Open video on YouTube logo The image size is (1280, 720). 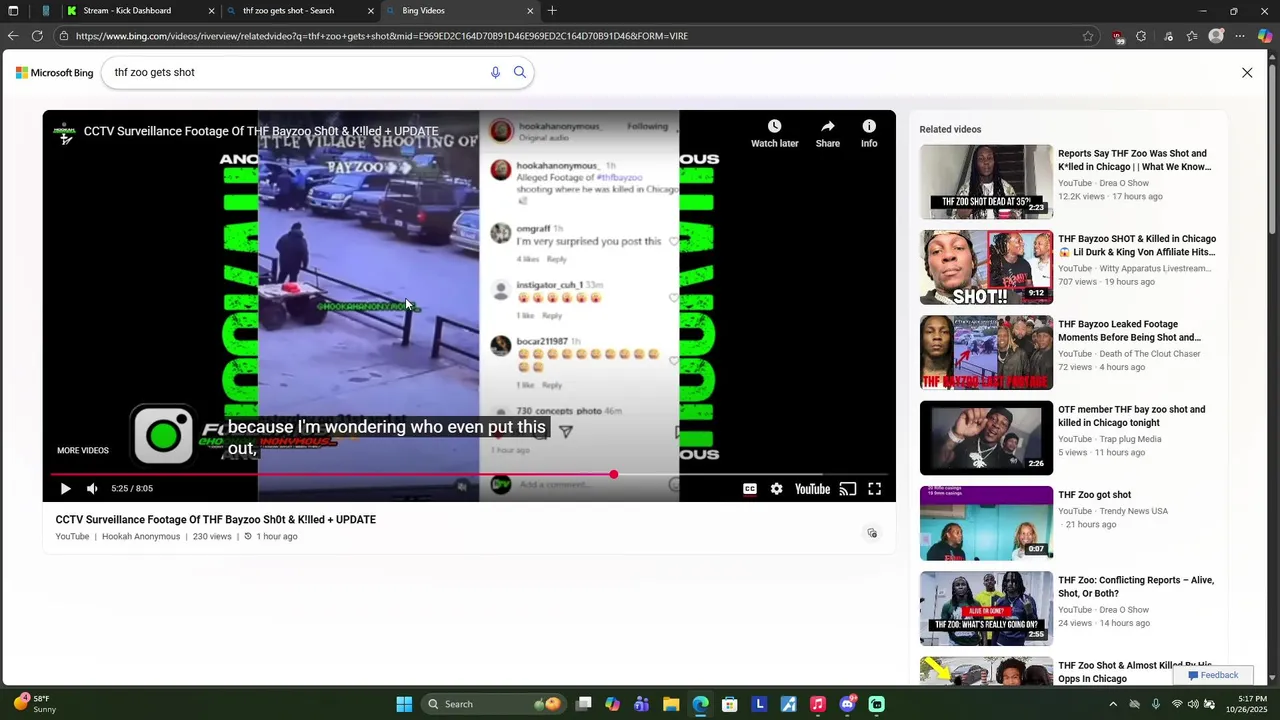[812, 489]
